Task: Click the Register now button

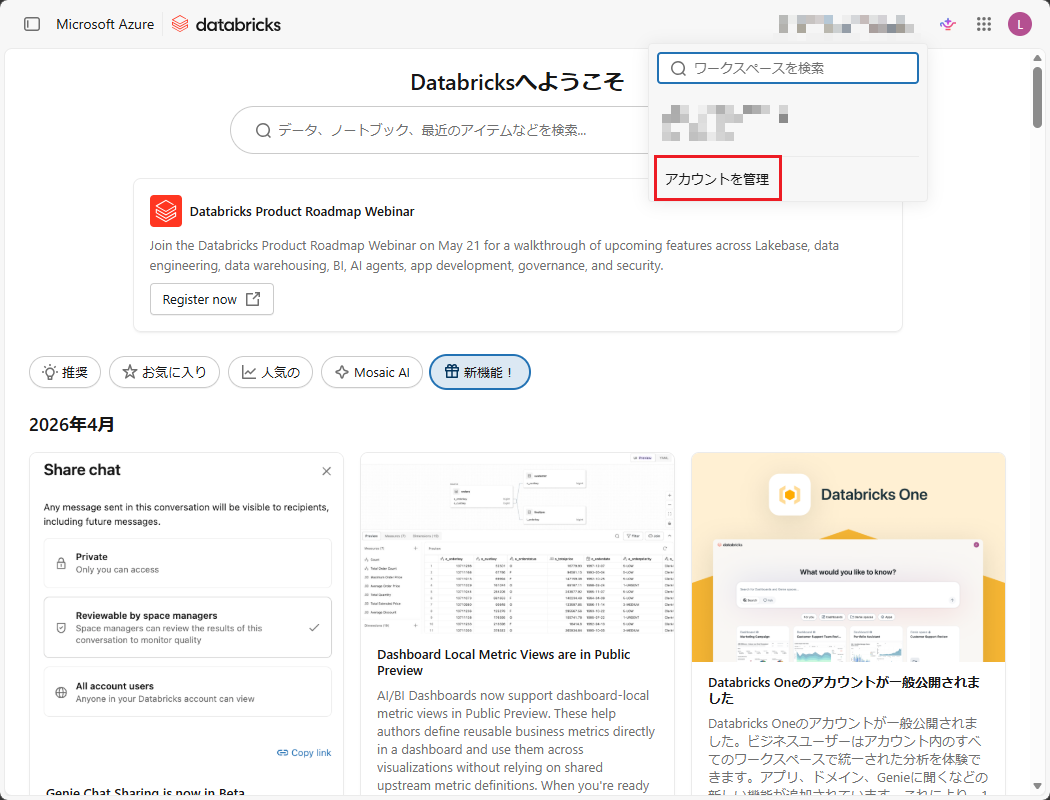Action: point(211,299)
